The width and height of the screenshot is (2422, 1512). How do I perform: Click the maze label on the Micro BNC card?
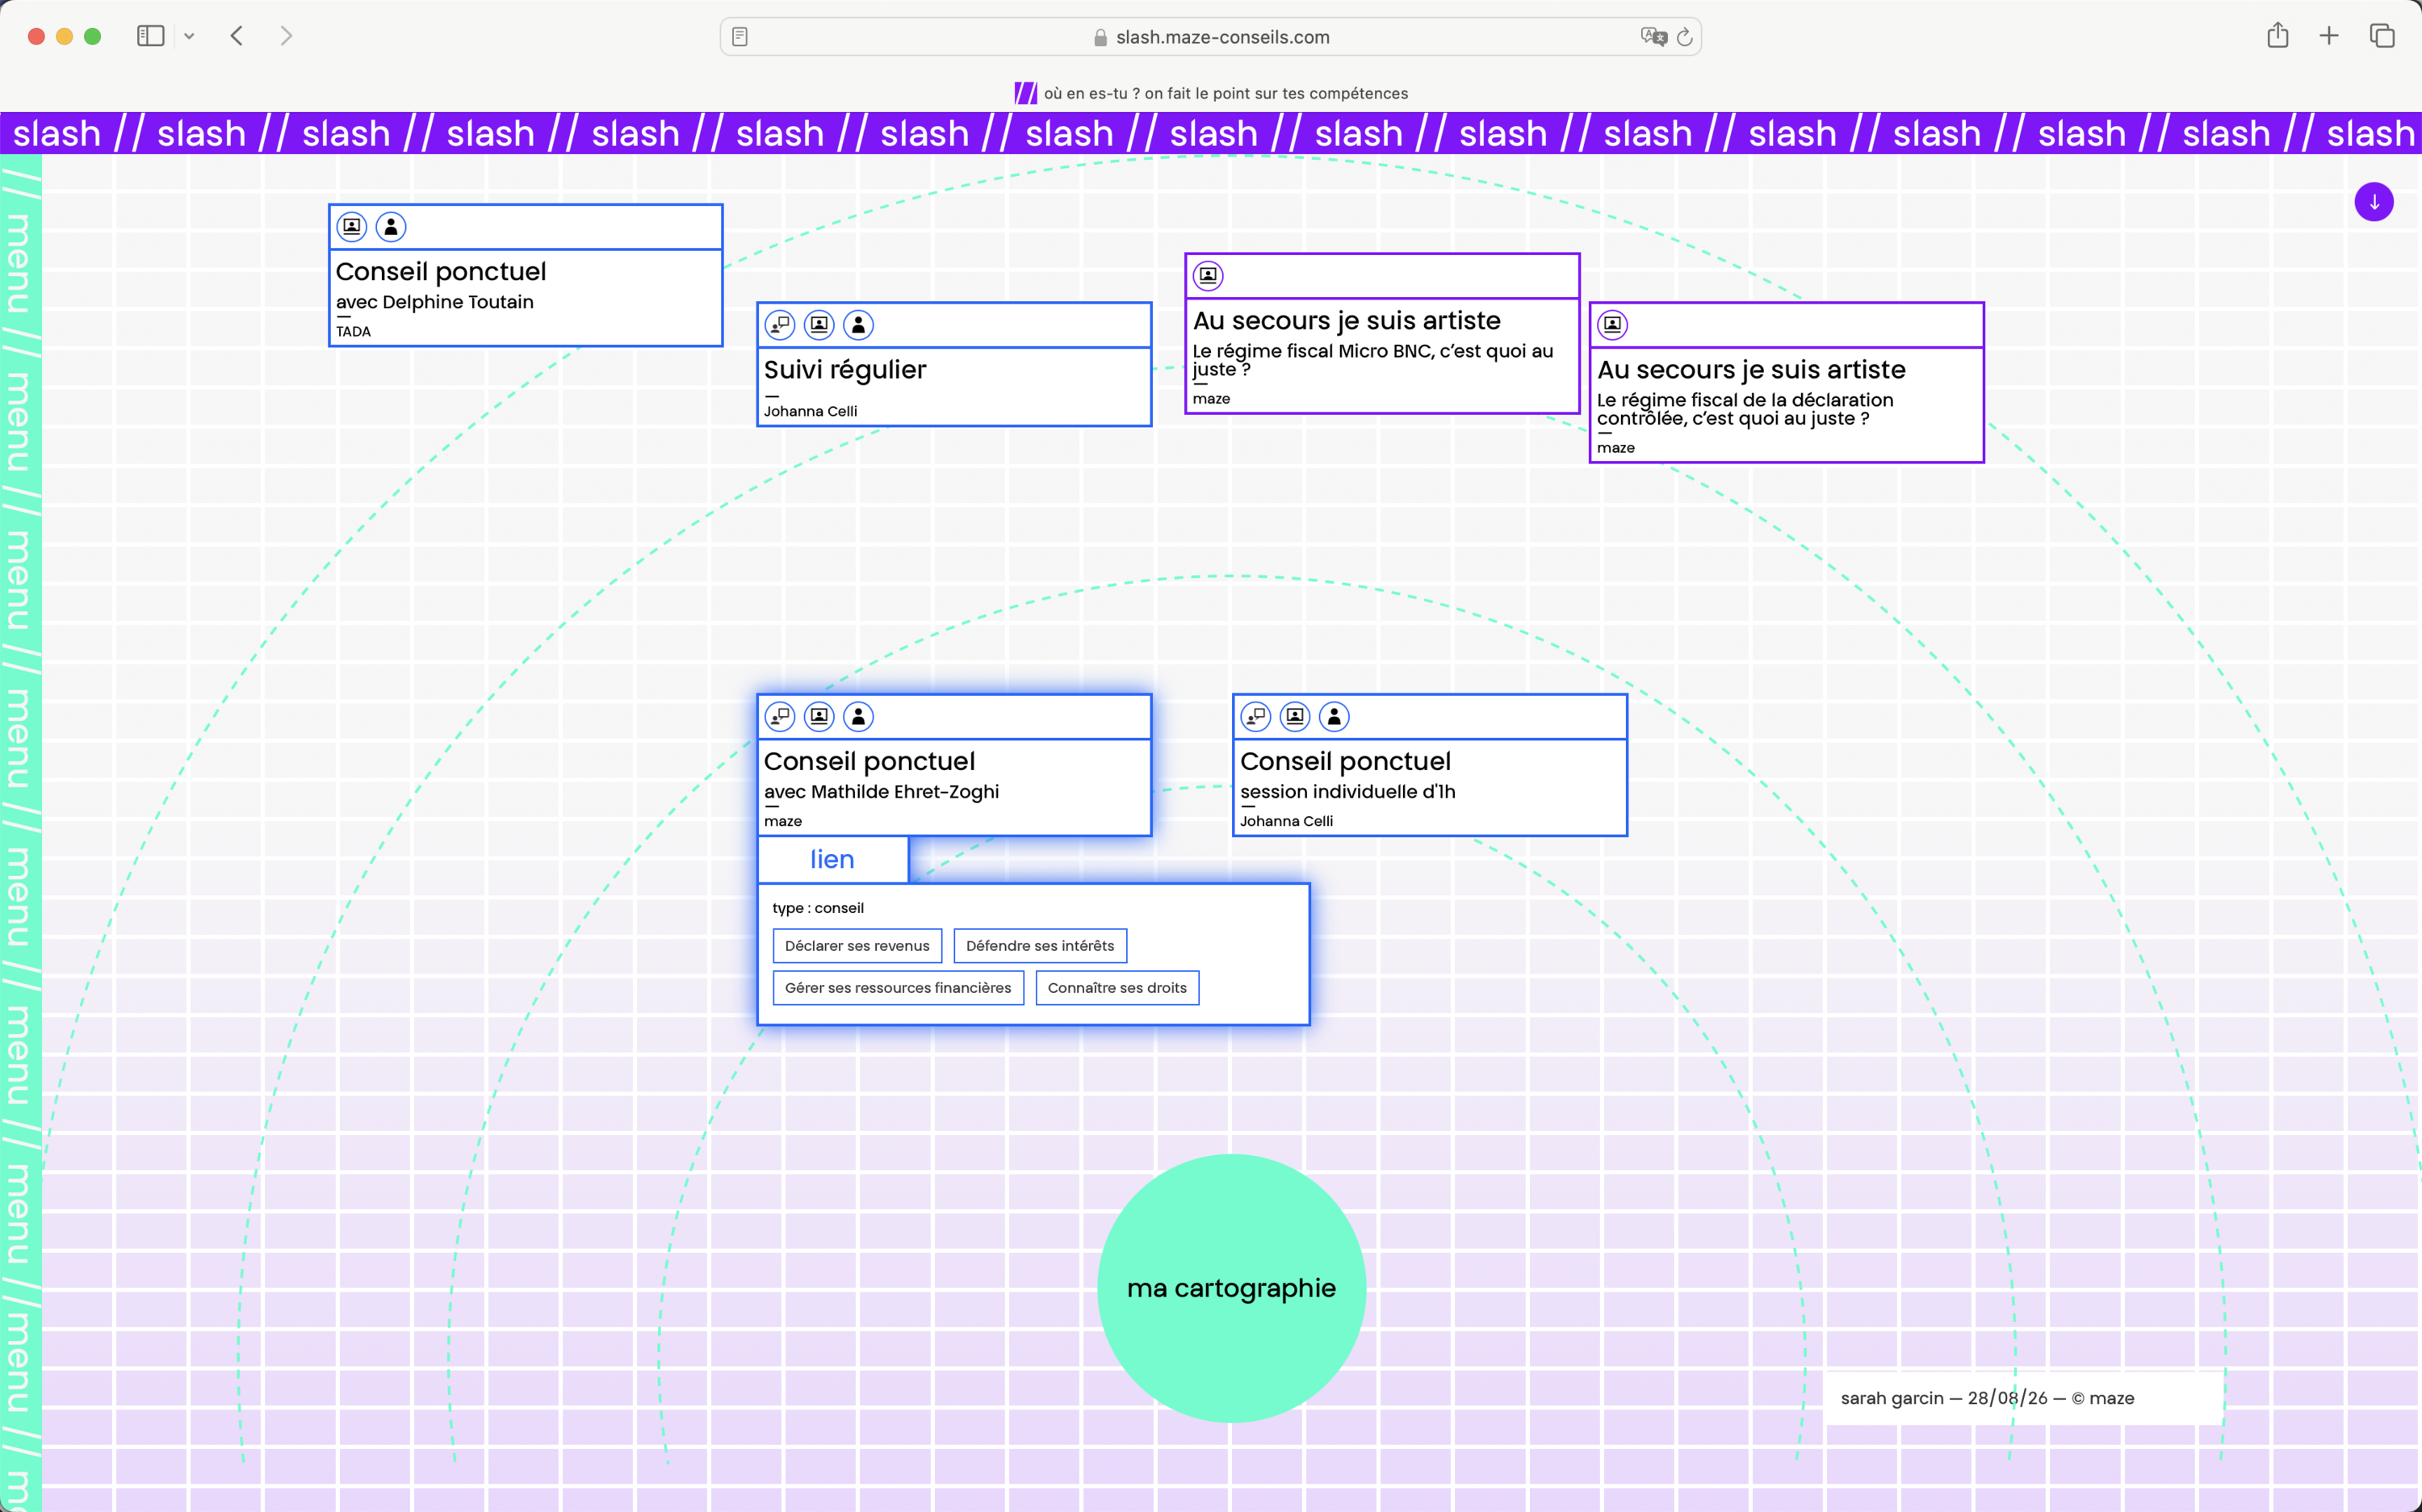(1211, 399)
